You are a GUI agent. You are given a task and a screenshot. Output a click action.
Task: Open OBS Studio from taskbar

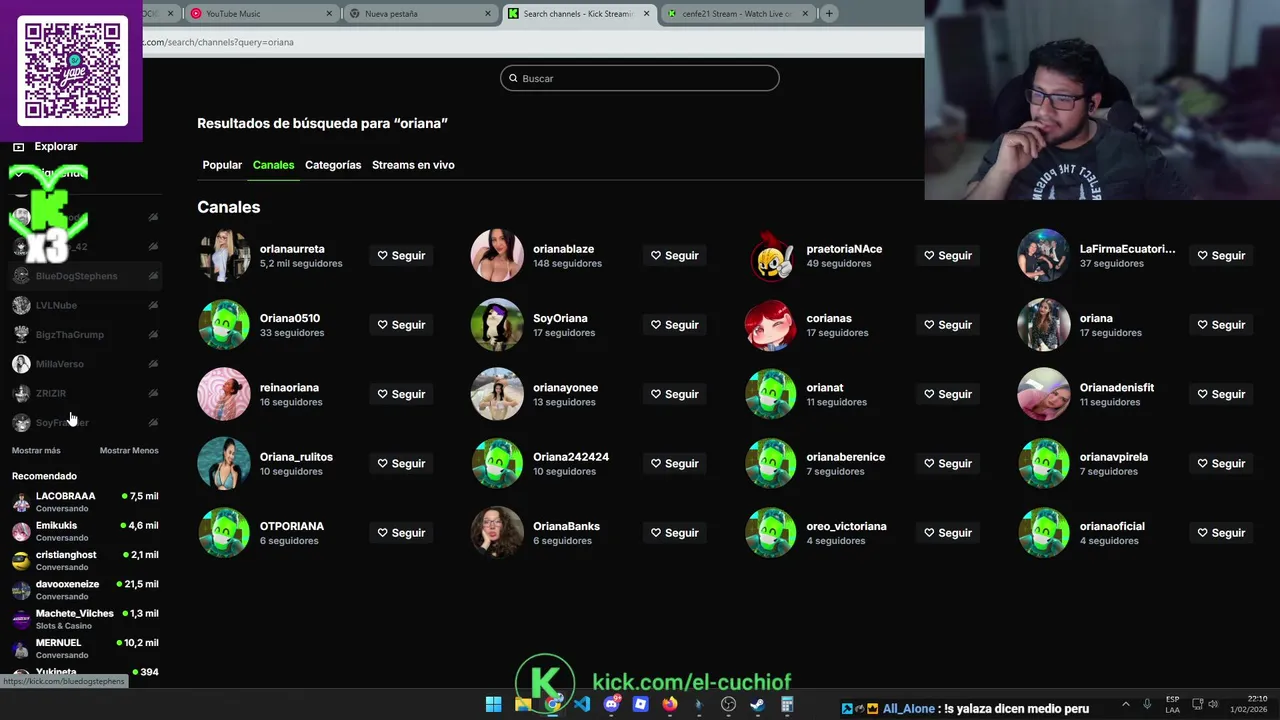click(728, 705)
